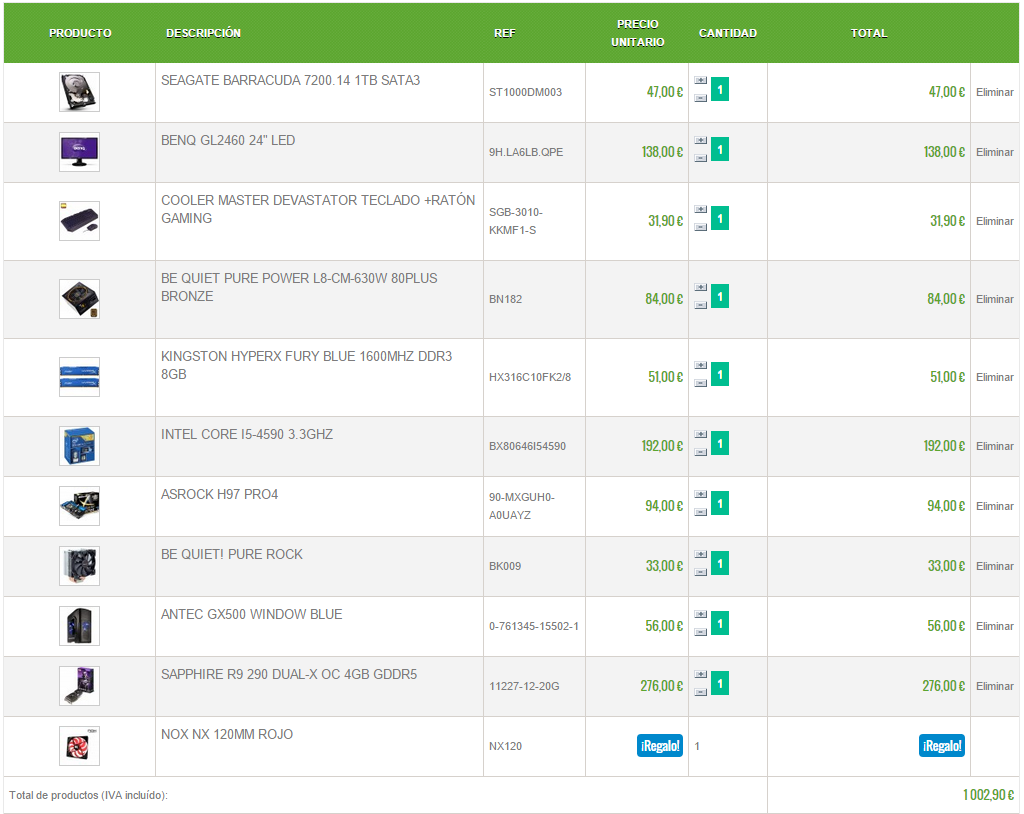The width and height of the screenshot is (1024, 814).
Task: Click the PRODUCTO column header
Action: [x=80, y=33]
